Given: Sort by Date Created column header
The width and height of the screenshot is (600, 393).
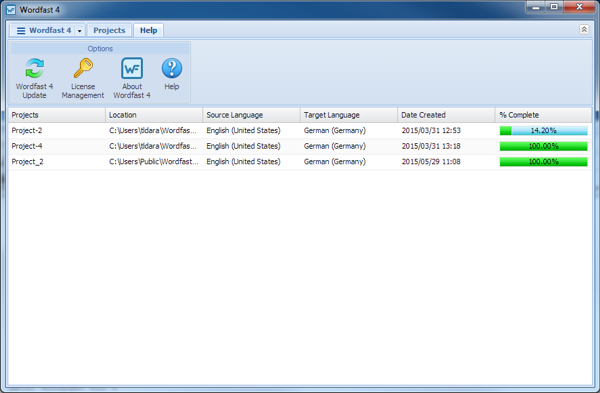Looking at the screenshot, I should pyautogui.click(x=446, y=115).
